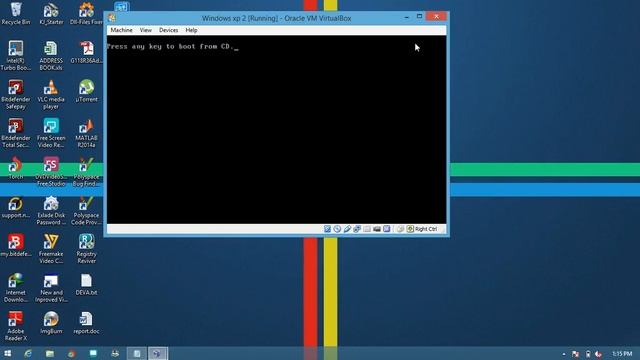Select the DVDVideoSoft Free Studio shortcut
The height and width of the screenshot is (360, 640).
pos(51,172)
